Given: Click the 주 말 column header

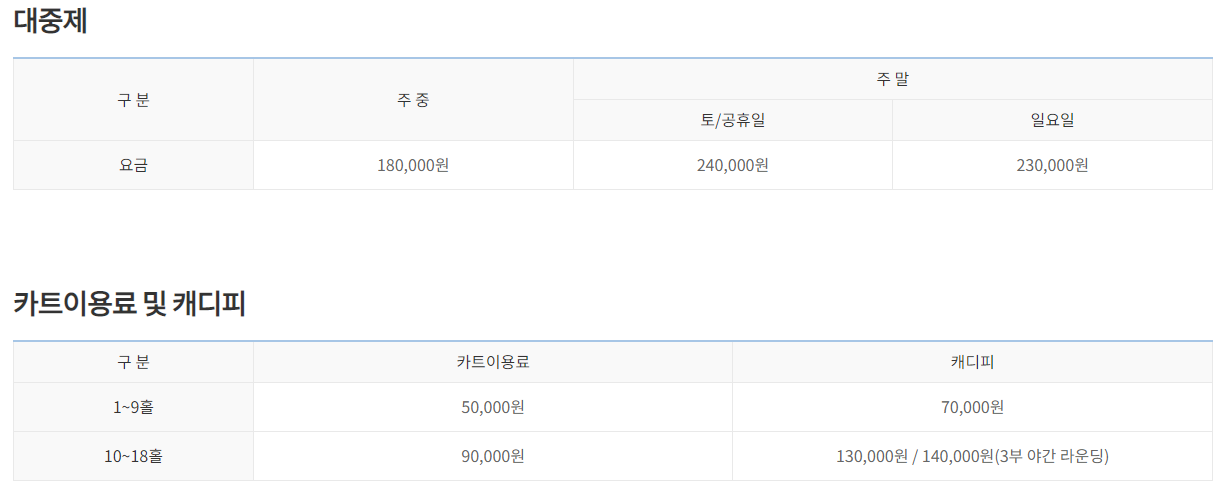Looking at the screenshot, I should coord(893,79).
